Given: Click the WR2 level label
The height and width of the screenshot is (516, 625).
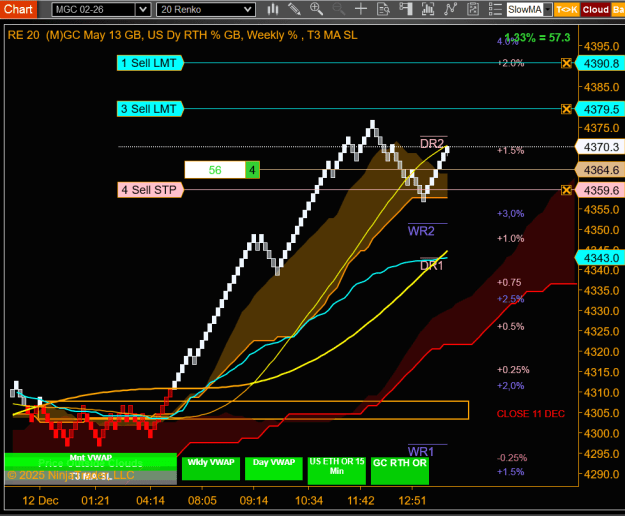Looking at the screenshot, I should pyautogui.click(x=421, y=231).
